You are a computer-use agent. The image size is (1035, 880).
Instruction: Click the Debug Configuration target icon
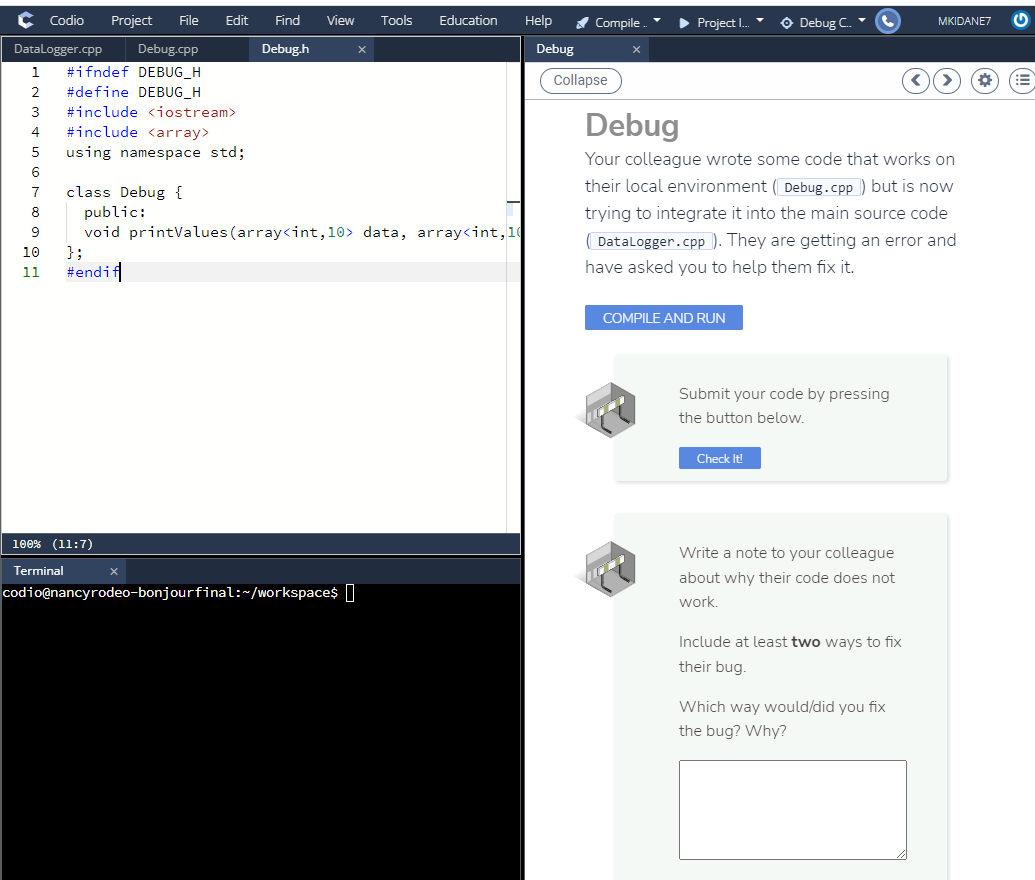pyautogui.click(x=786, y=20)
